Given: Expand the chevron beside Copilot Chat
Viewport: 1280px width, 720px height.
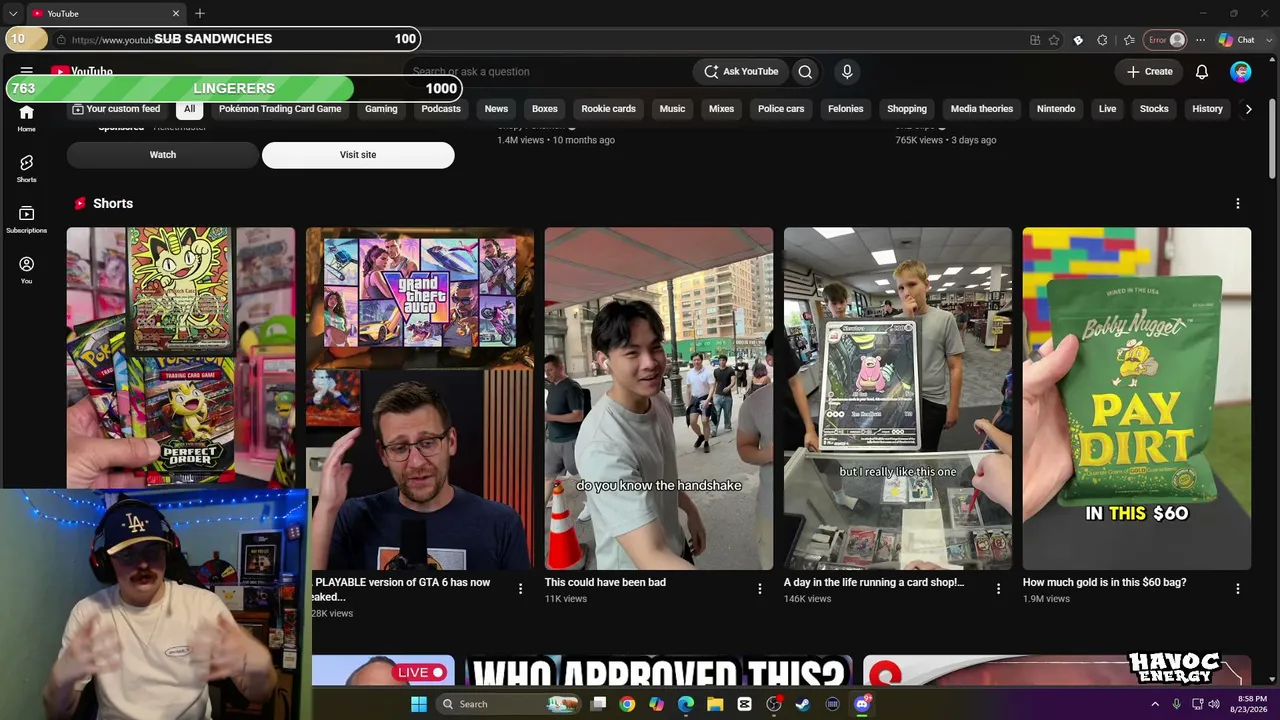Looking at the screenshot, I should point(1267,40).
